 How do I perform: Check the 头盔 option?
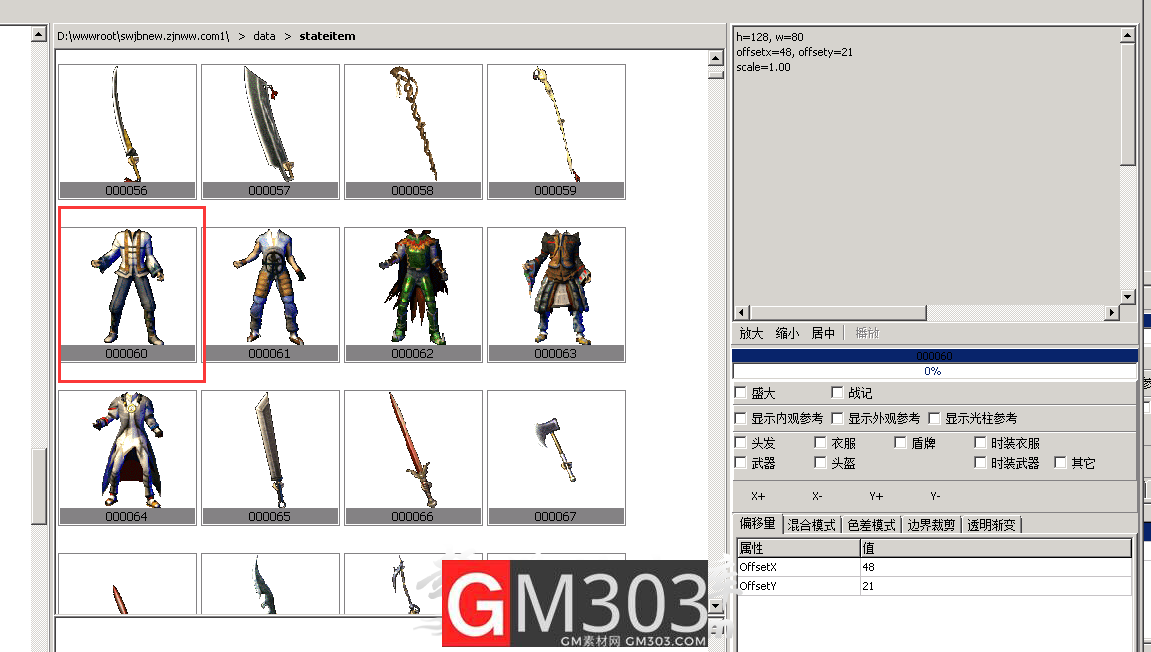[x=821, y=463]
